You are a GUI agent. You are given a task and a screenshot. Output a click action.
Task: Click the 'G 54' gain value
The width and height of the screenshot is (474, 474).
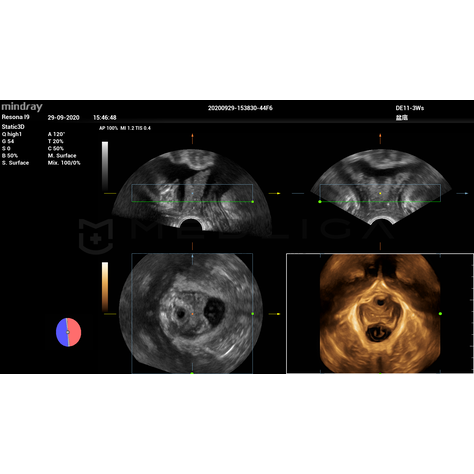click(x=8, y=141)
